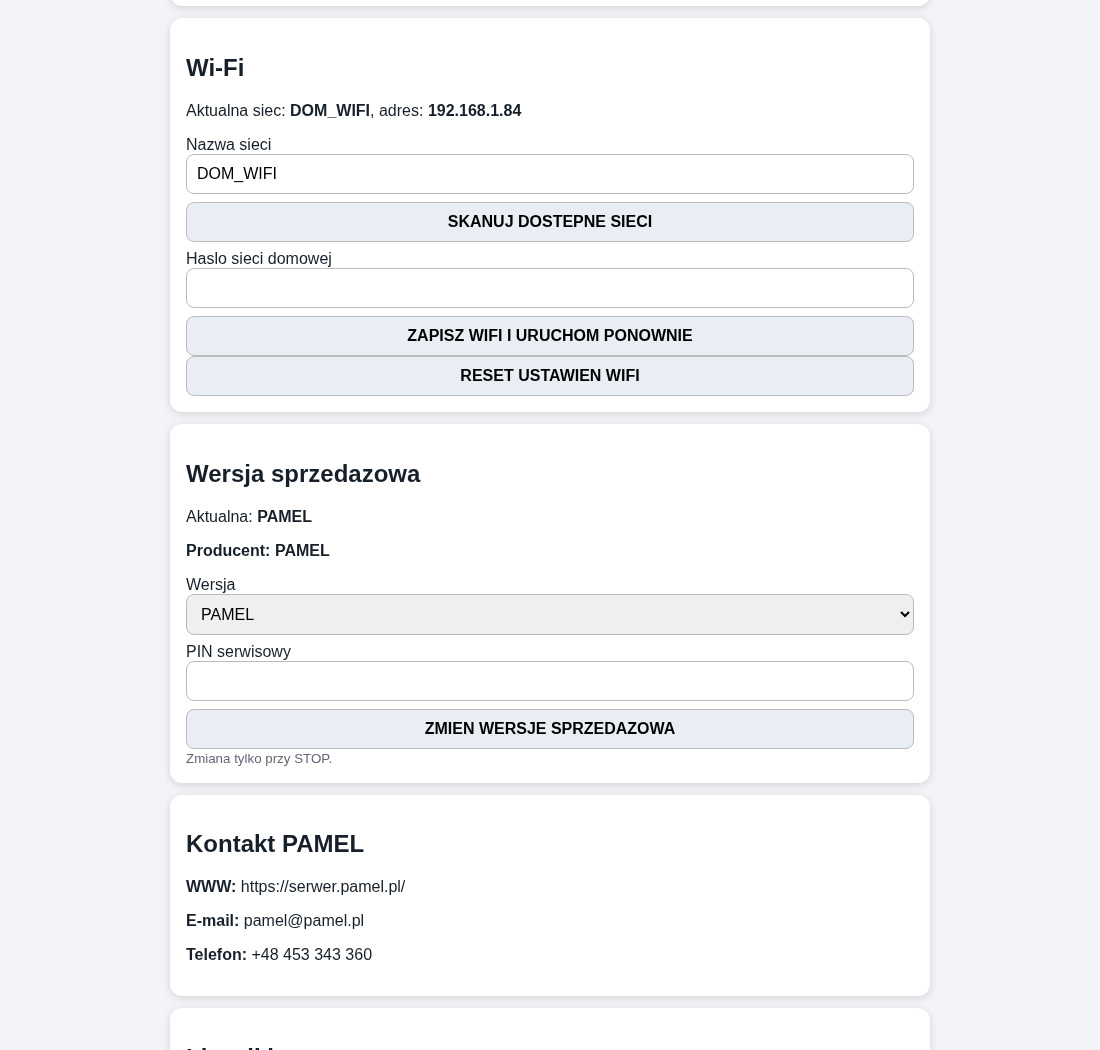The height and width of the screenshot is (1050, 1100).
Task: Click the Haslo sieci domowej label
Action: pos(259,259)
